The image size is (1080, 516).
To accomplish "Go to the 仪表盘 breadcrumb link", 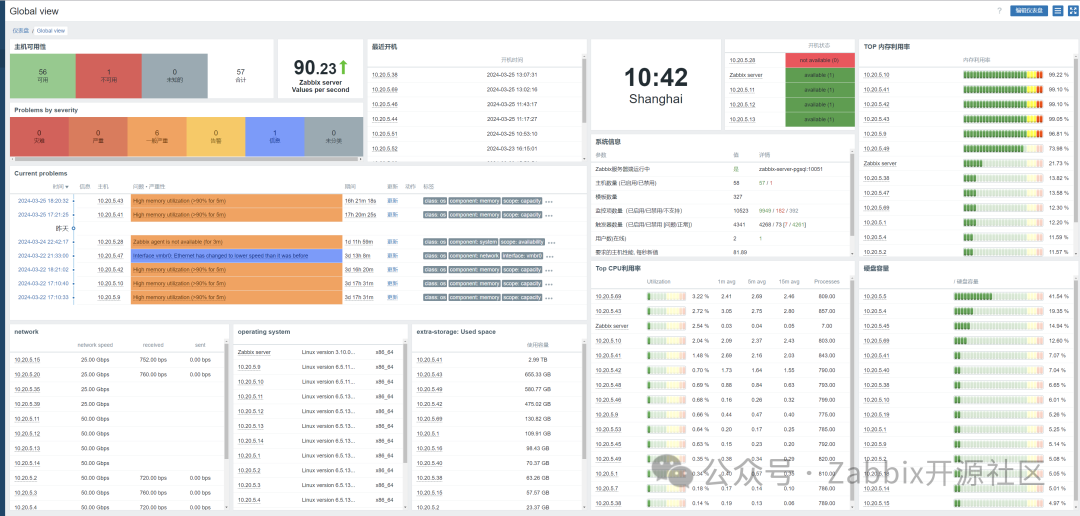I will [21, 31].
